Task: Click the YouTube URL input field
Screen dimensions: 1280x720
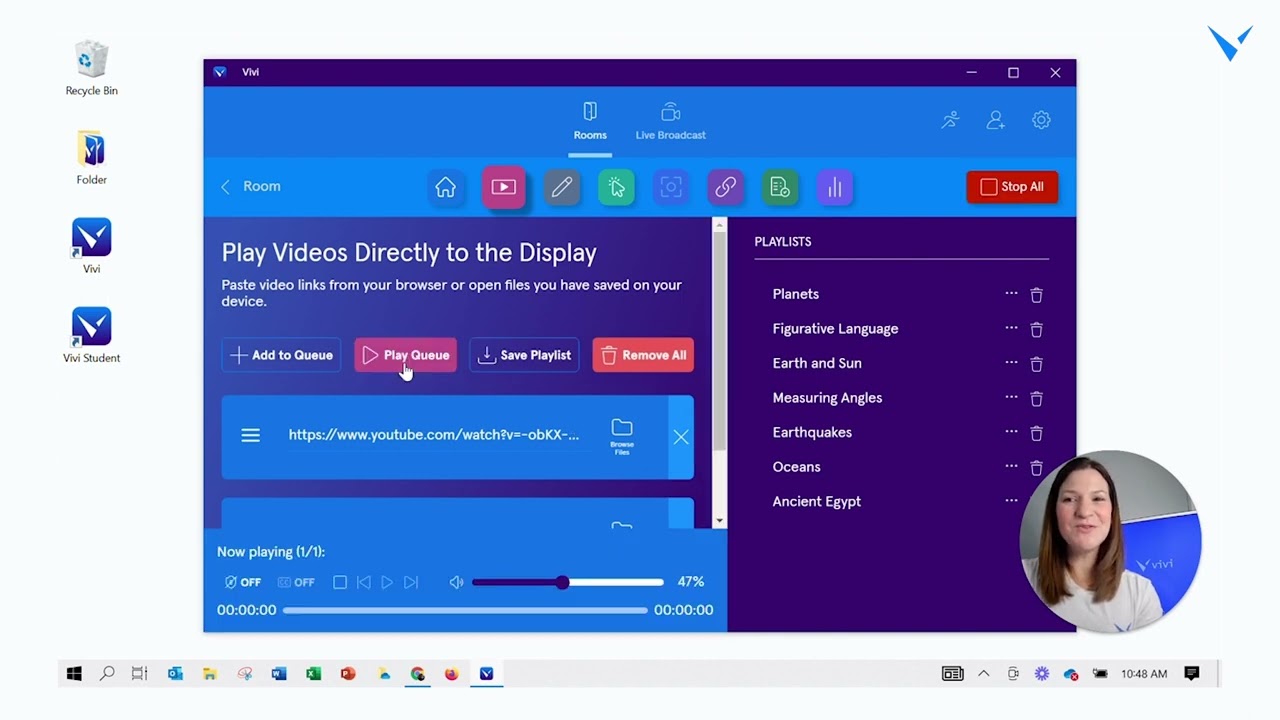Action: [x=434, y=435]
